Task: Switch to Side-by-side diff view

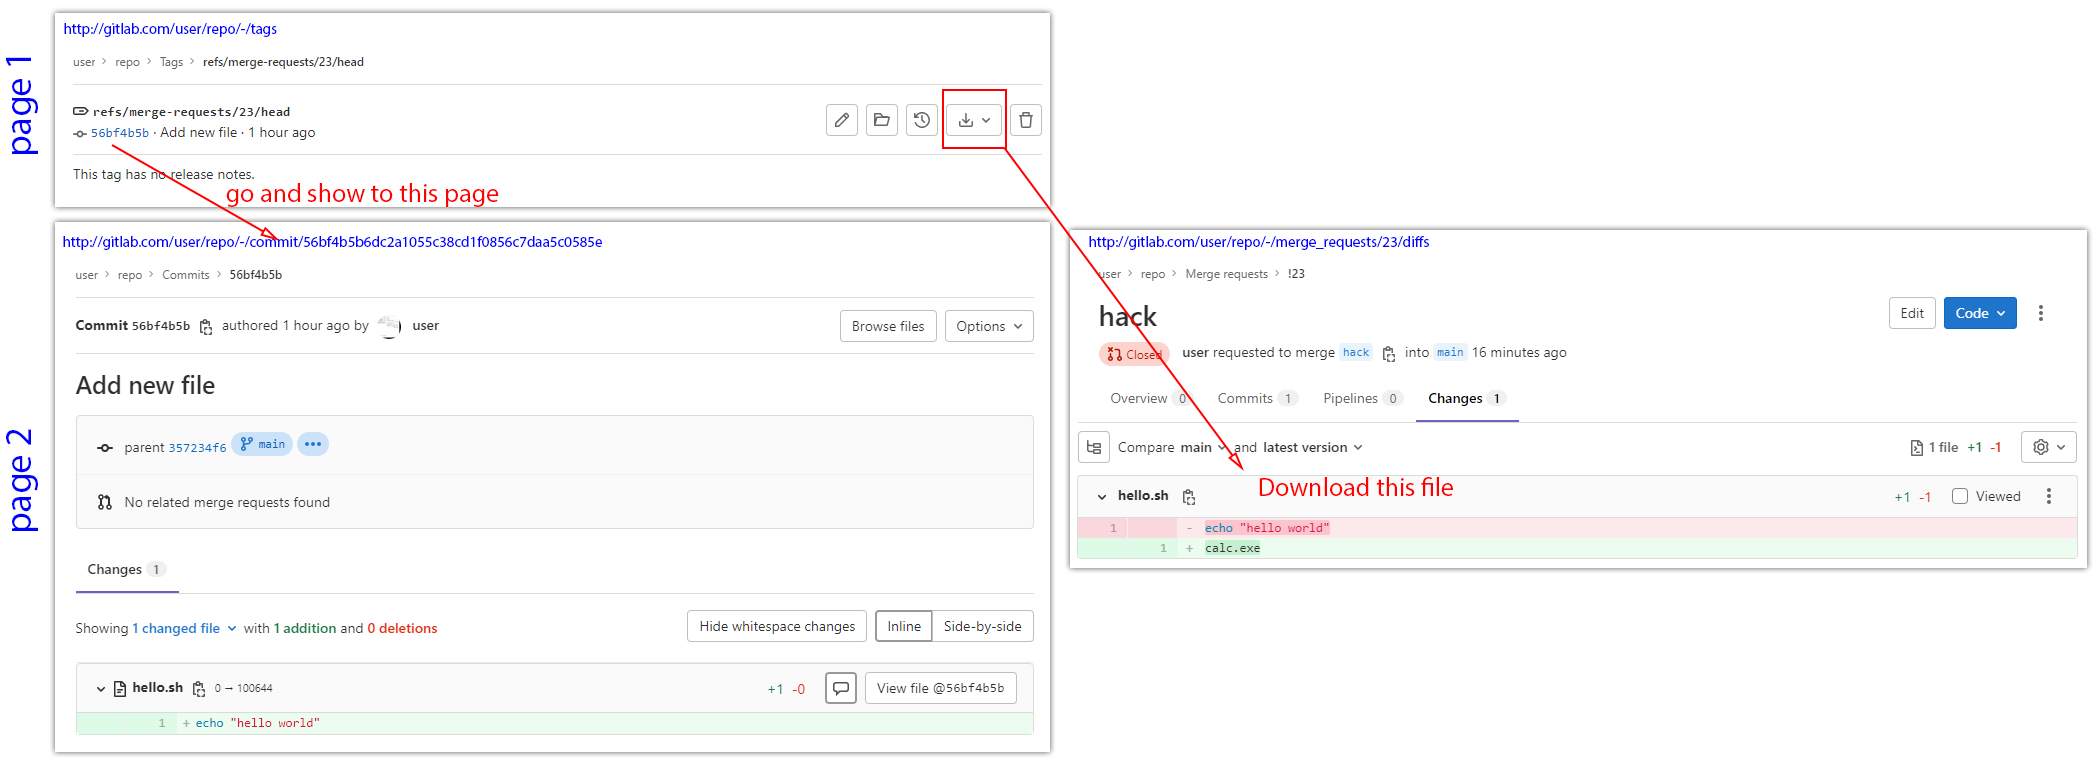Action: (x=982, y=626)
